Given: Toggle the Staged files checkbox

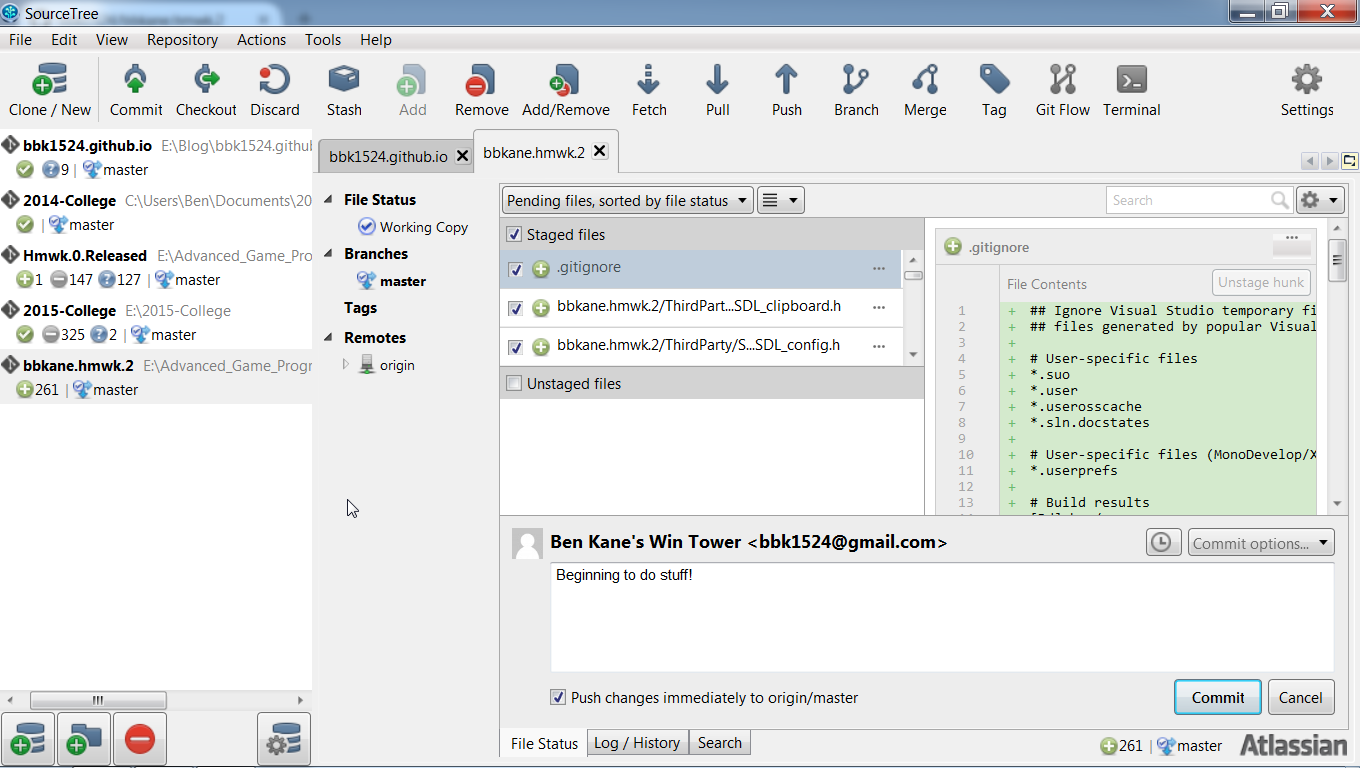Looking at the screenshot, I should [514, 234].
